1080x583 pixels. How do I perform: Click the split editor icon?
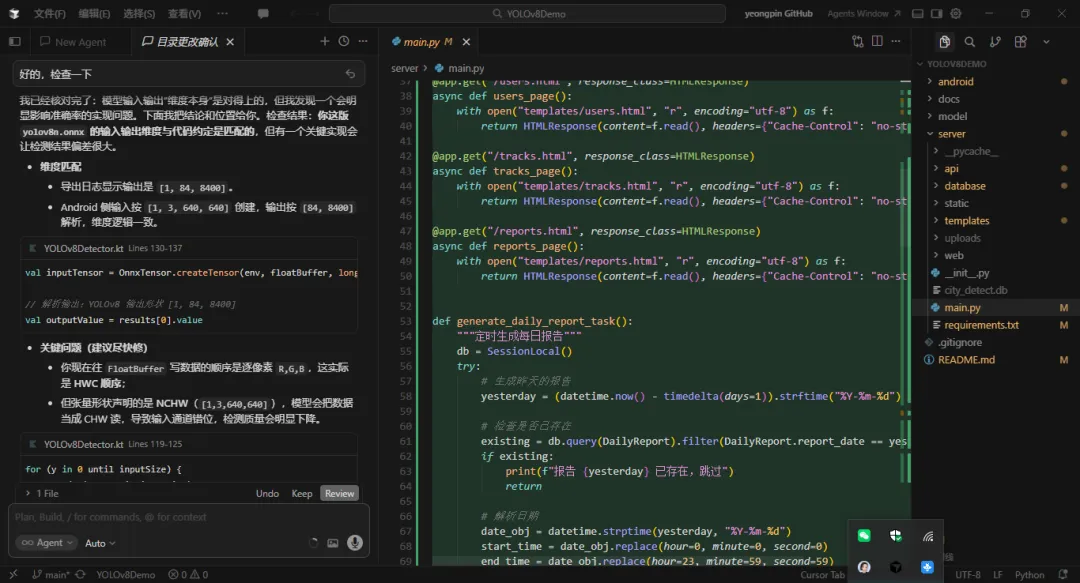877,42
